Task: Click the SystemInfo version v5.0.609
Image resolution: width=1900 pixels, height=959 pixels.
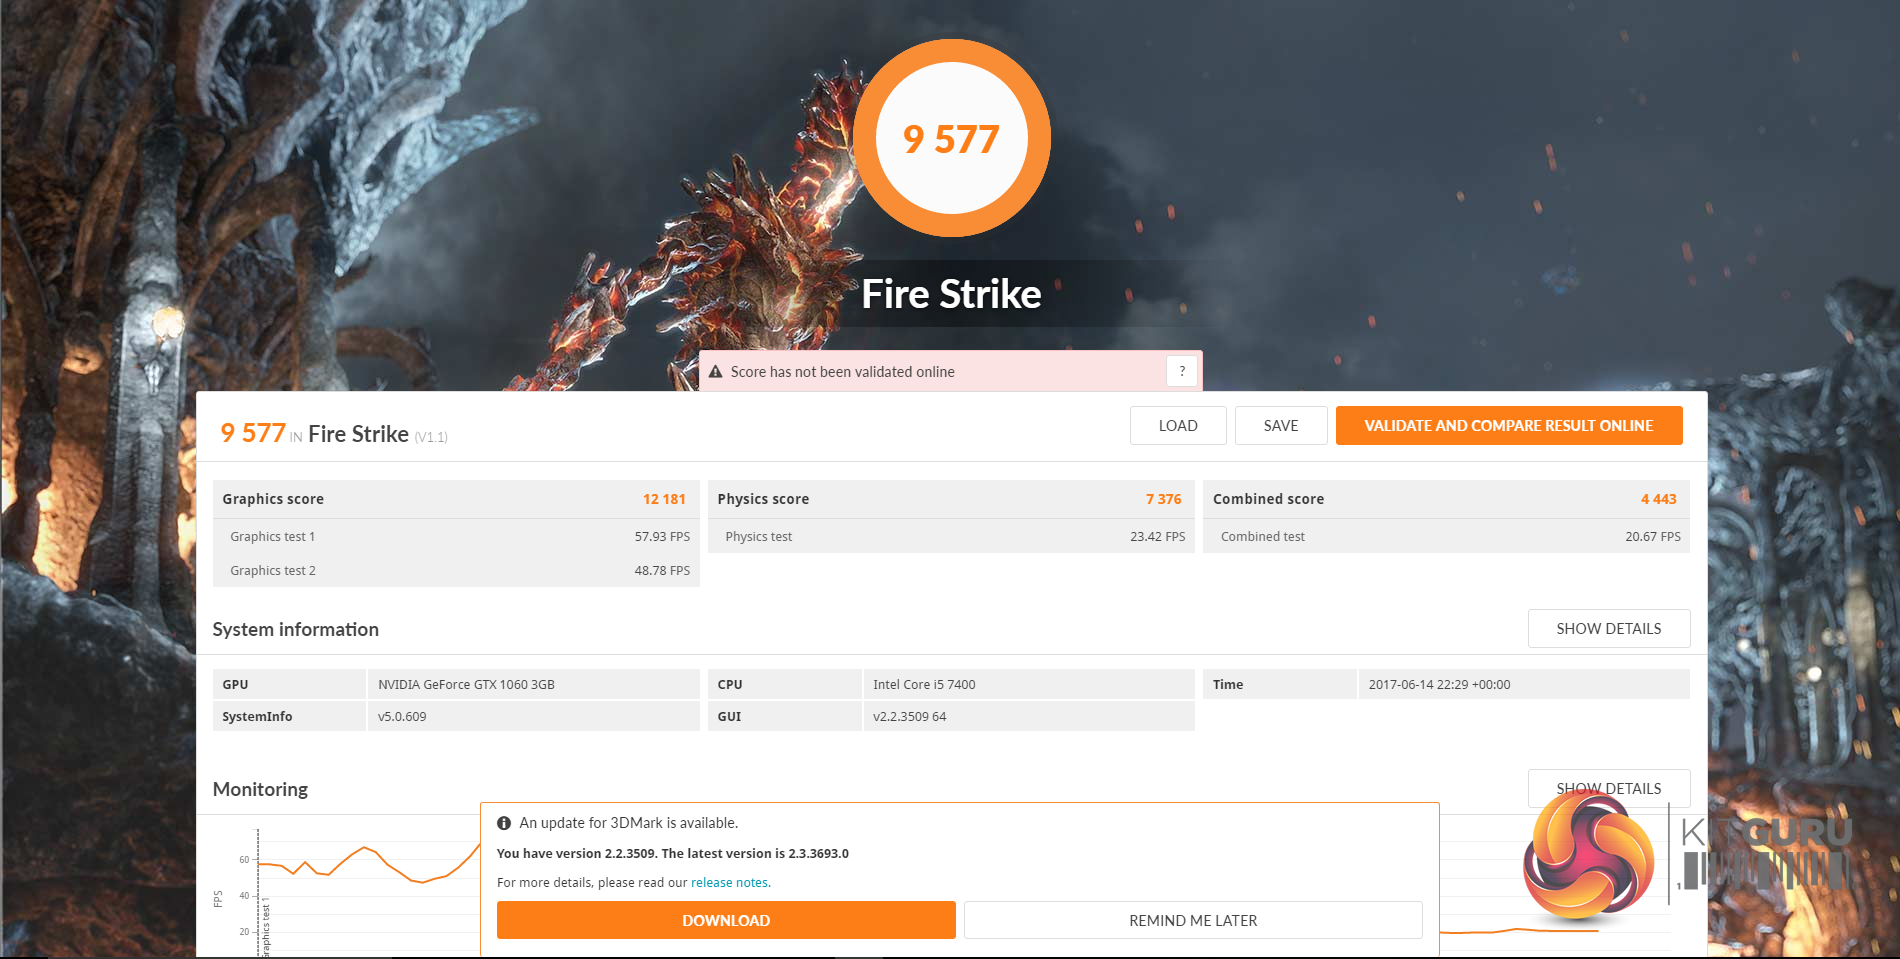Action: [402, 717]
